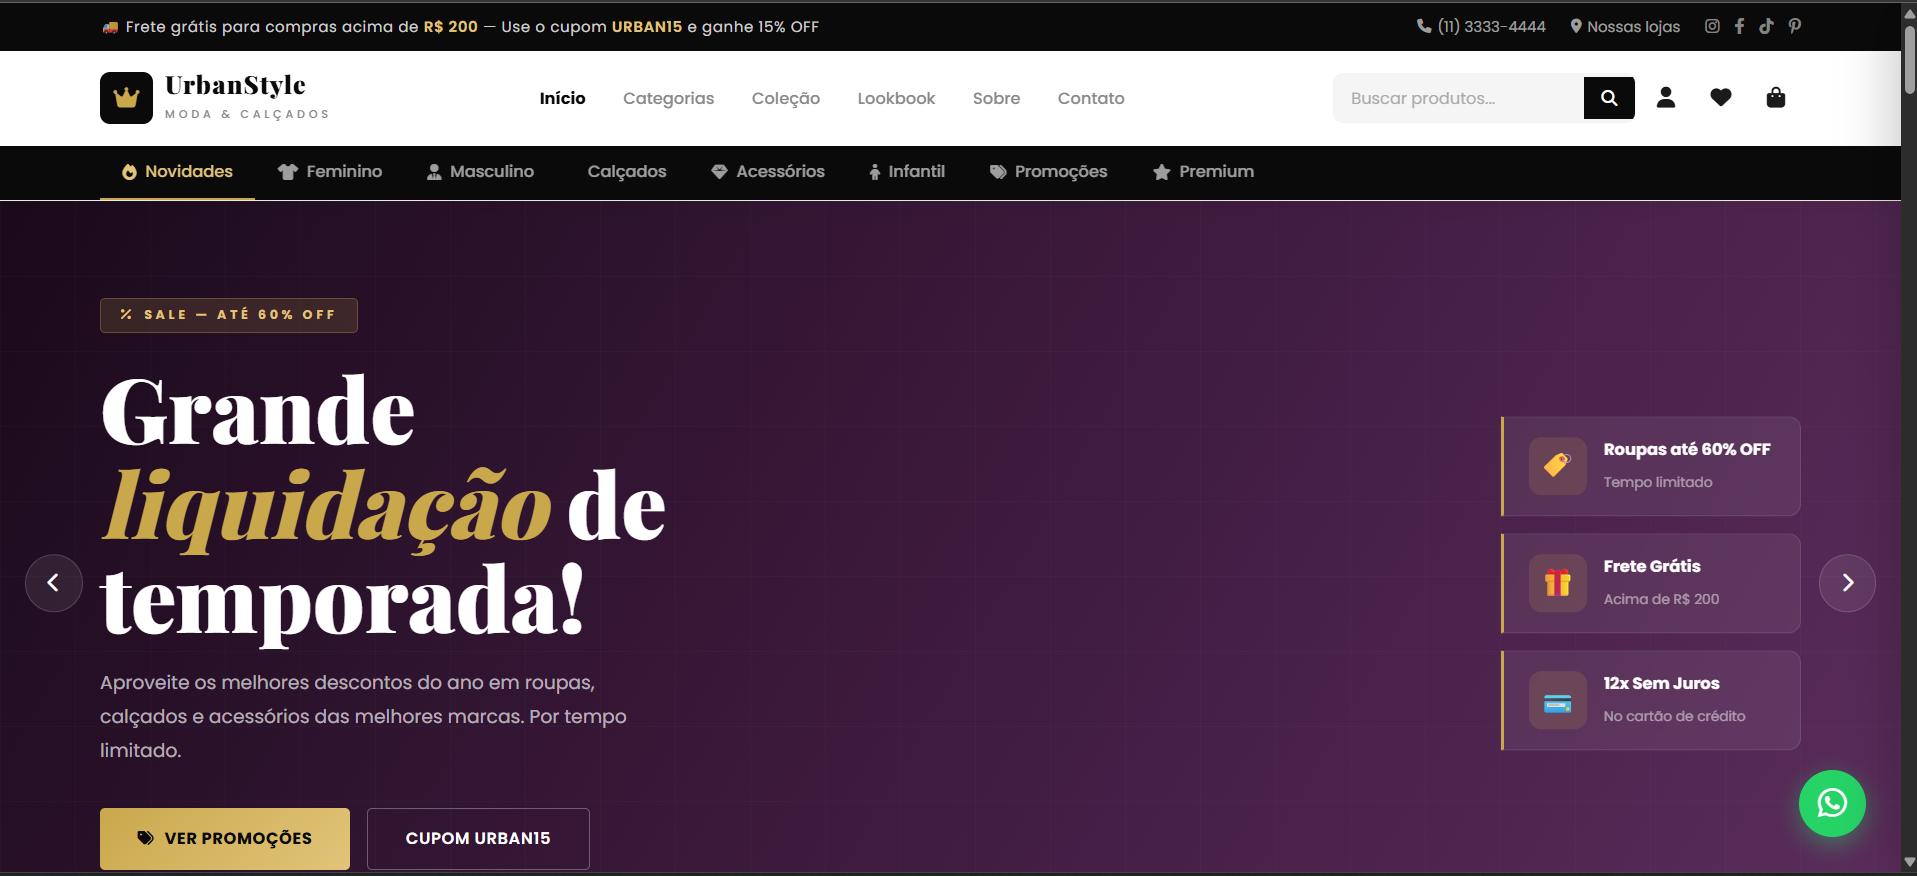
Task: Open the Acessórios category tab
Action: tap(768, 172)
